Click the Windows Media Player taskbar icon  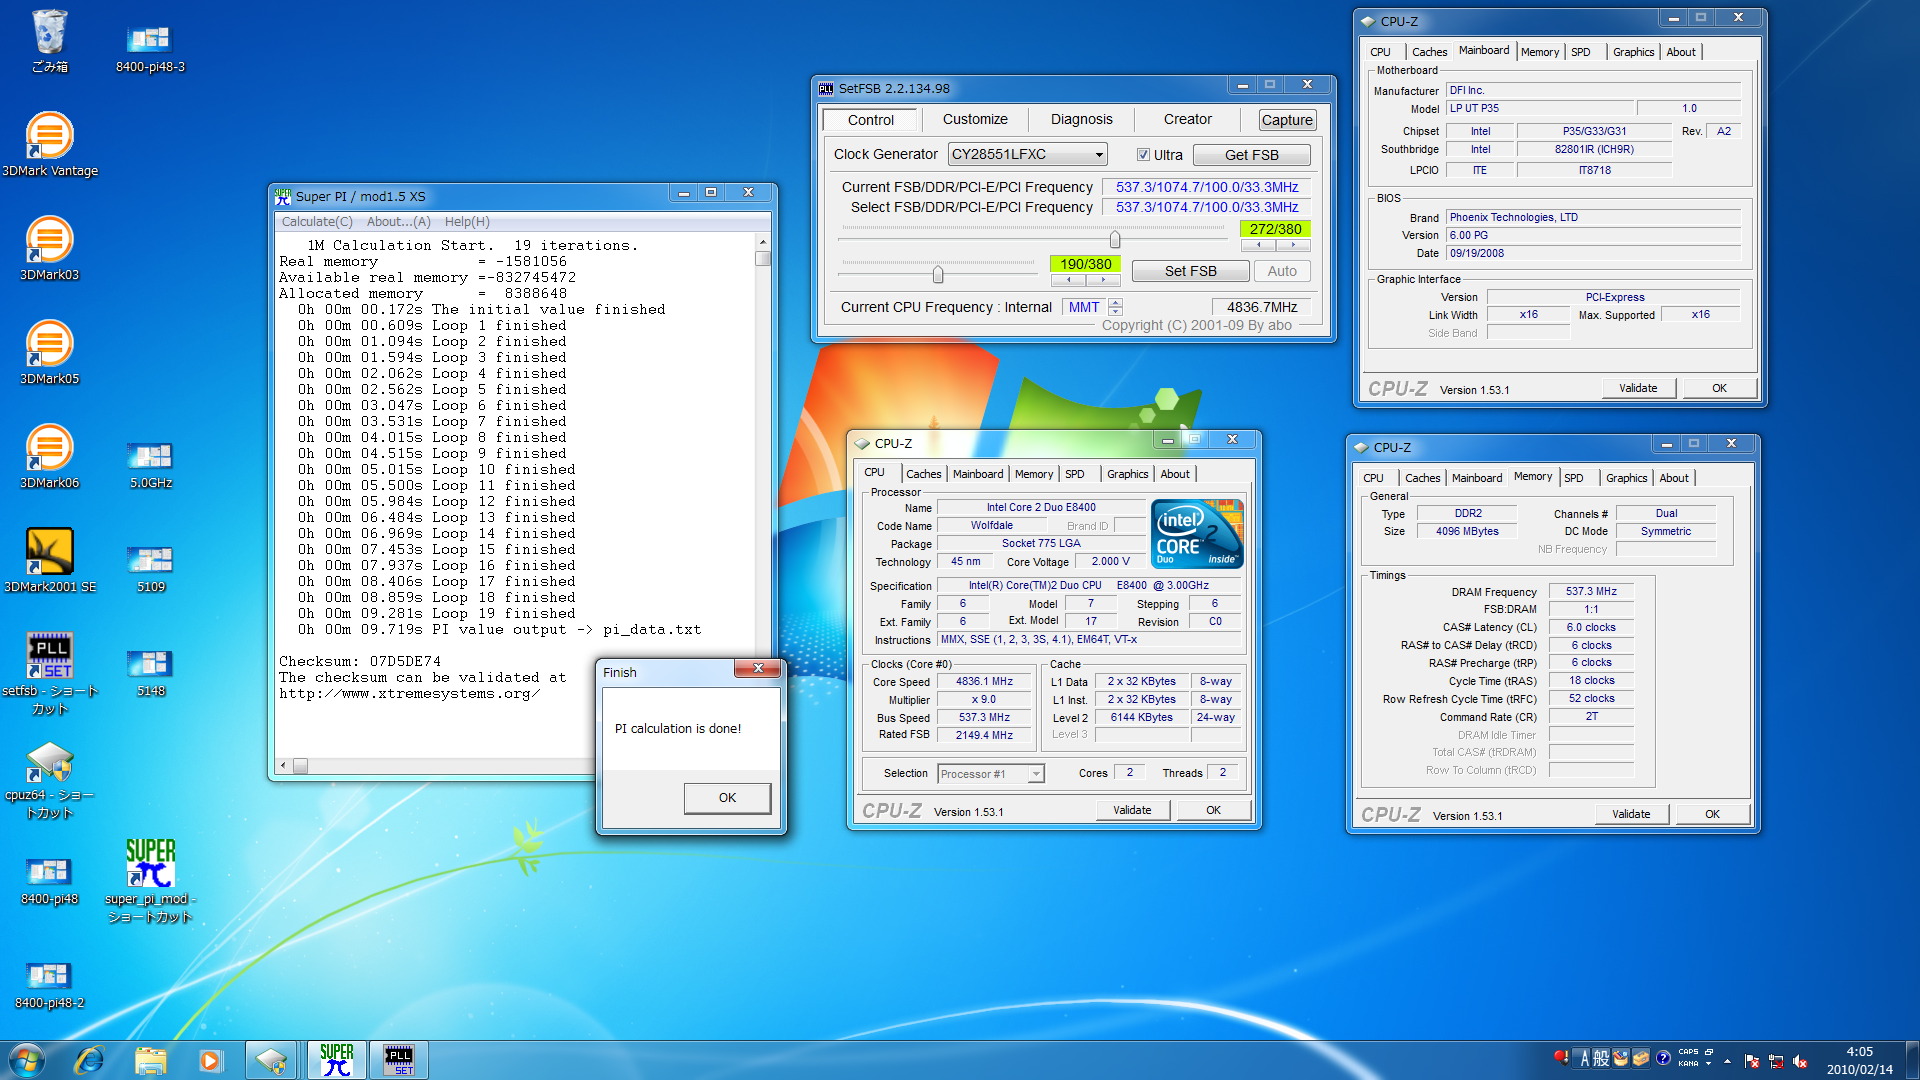click(210, 1060)
